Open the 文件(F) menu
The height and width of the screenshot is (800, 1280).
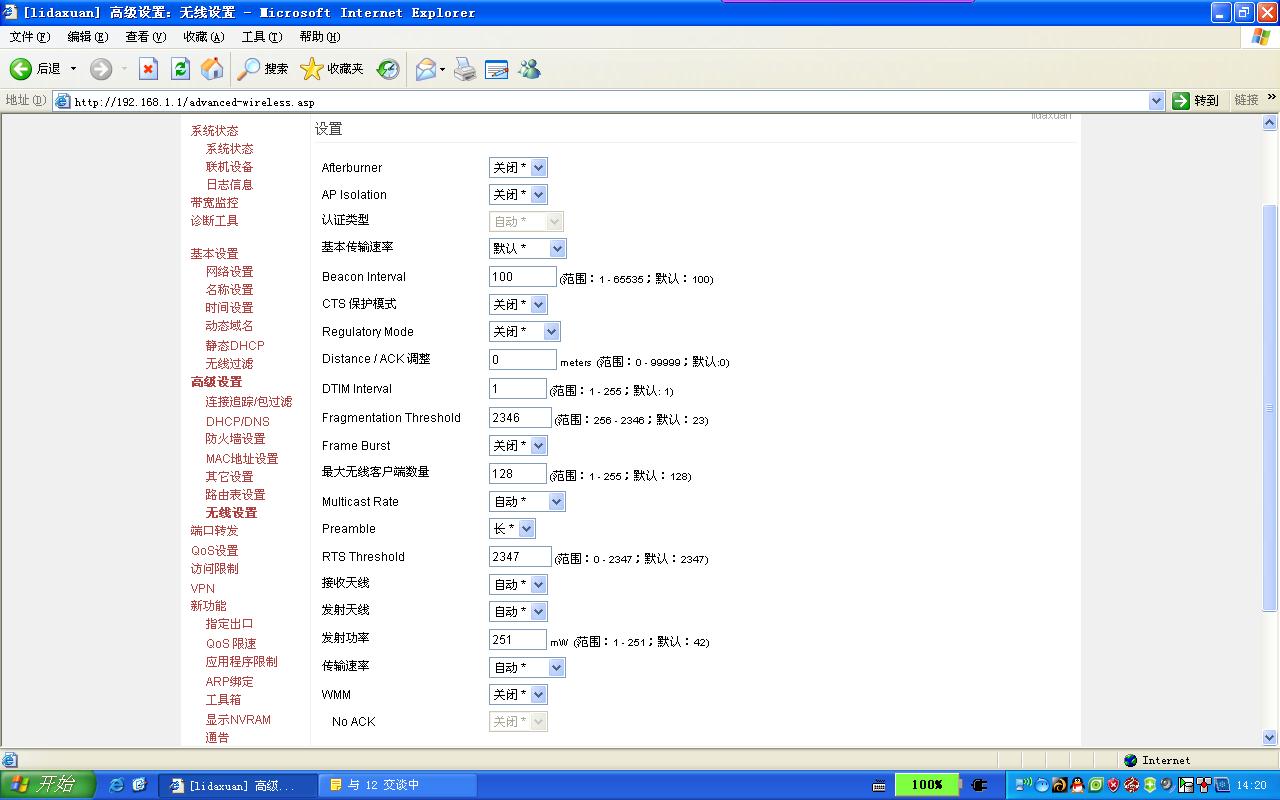[30, 37]
